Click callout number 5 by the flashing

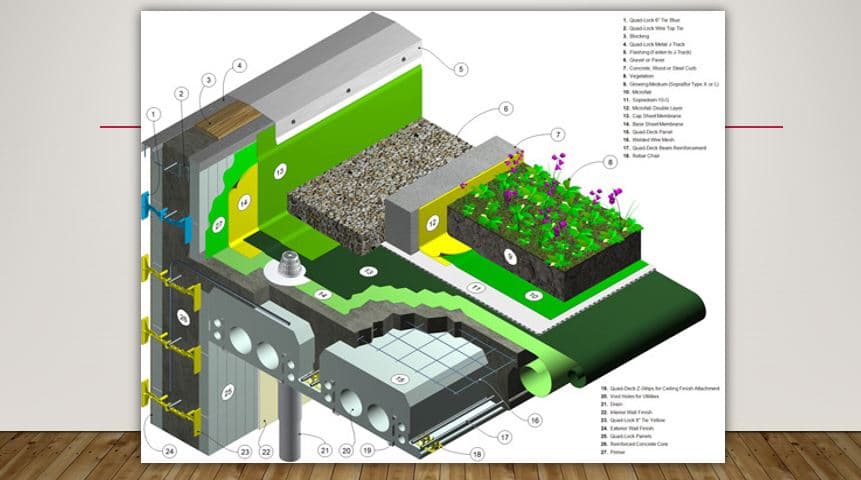(x=461, y=69)
